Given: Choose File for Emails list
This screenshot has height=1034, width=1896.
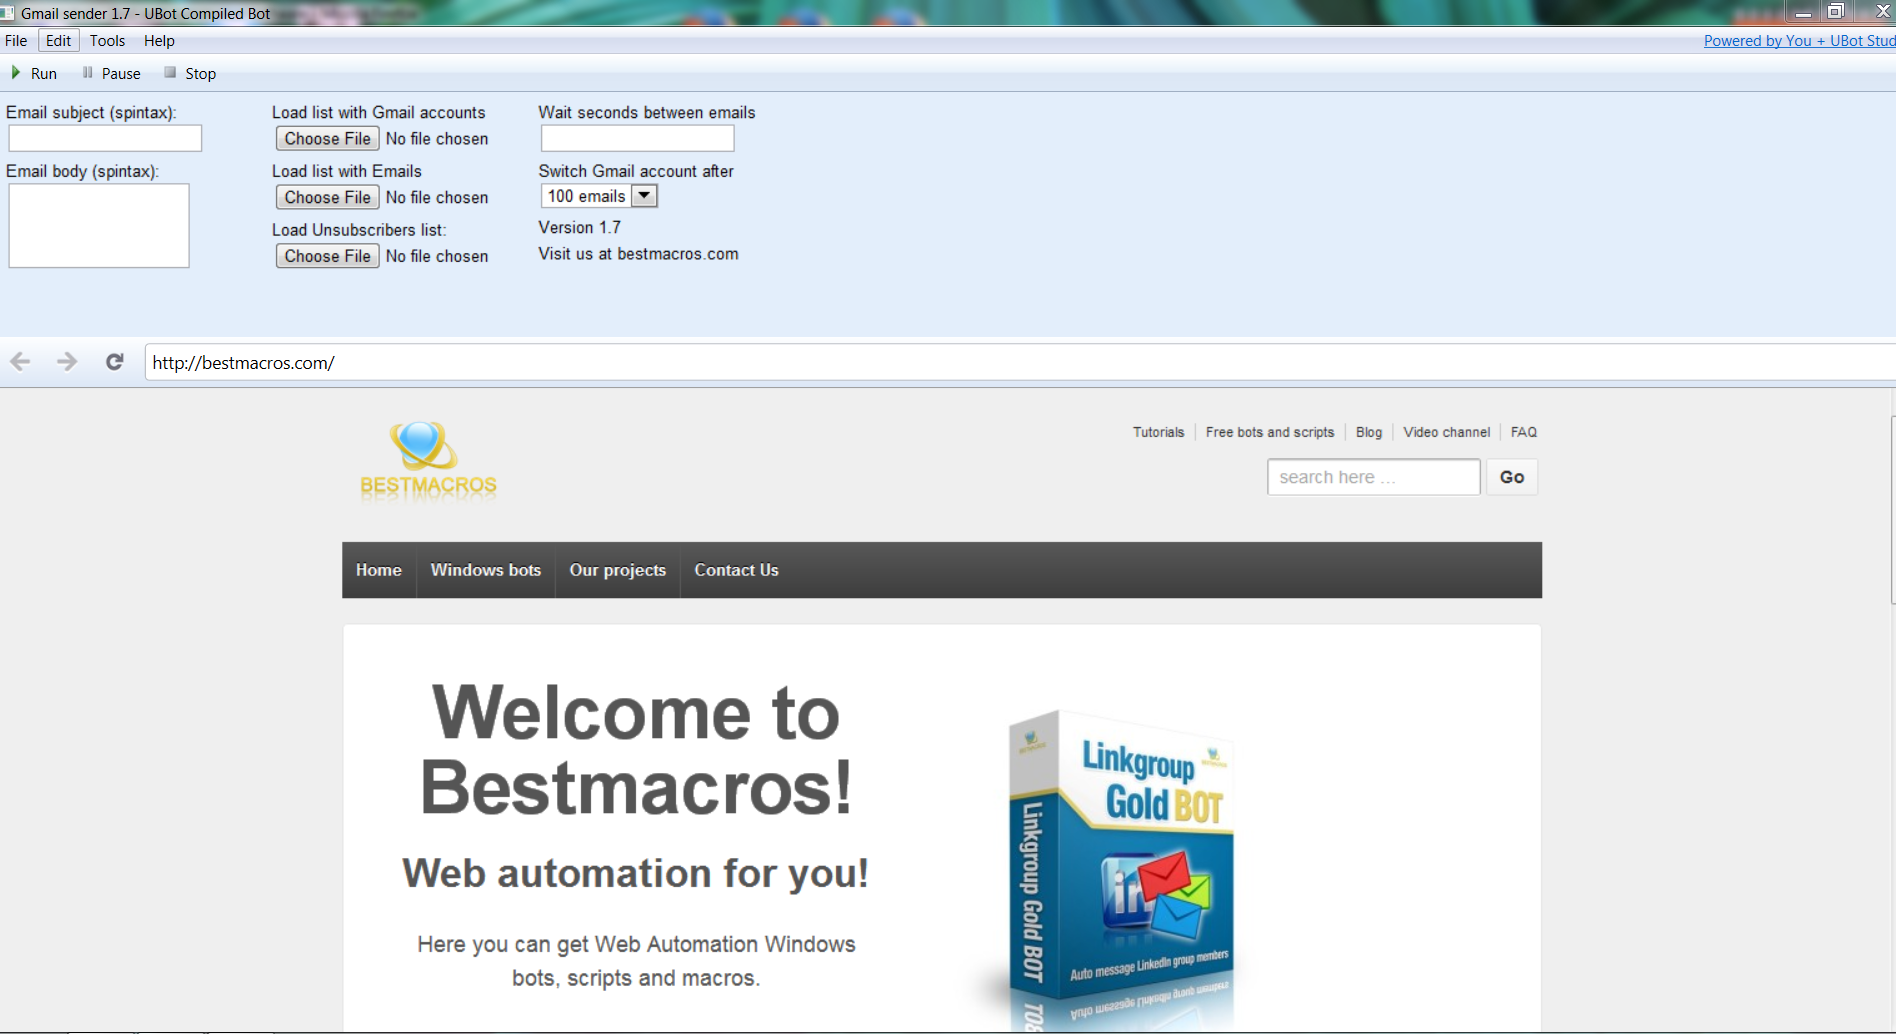Looking at the screenshot, I should click(327, 198).
